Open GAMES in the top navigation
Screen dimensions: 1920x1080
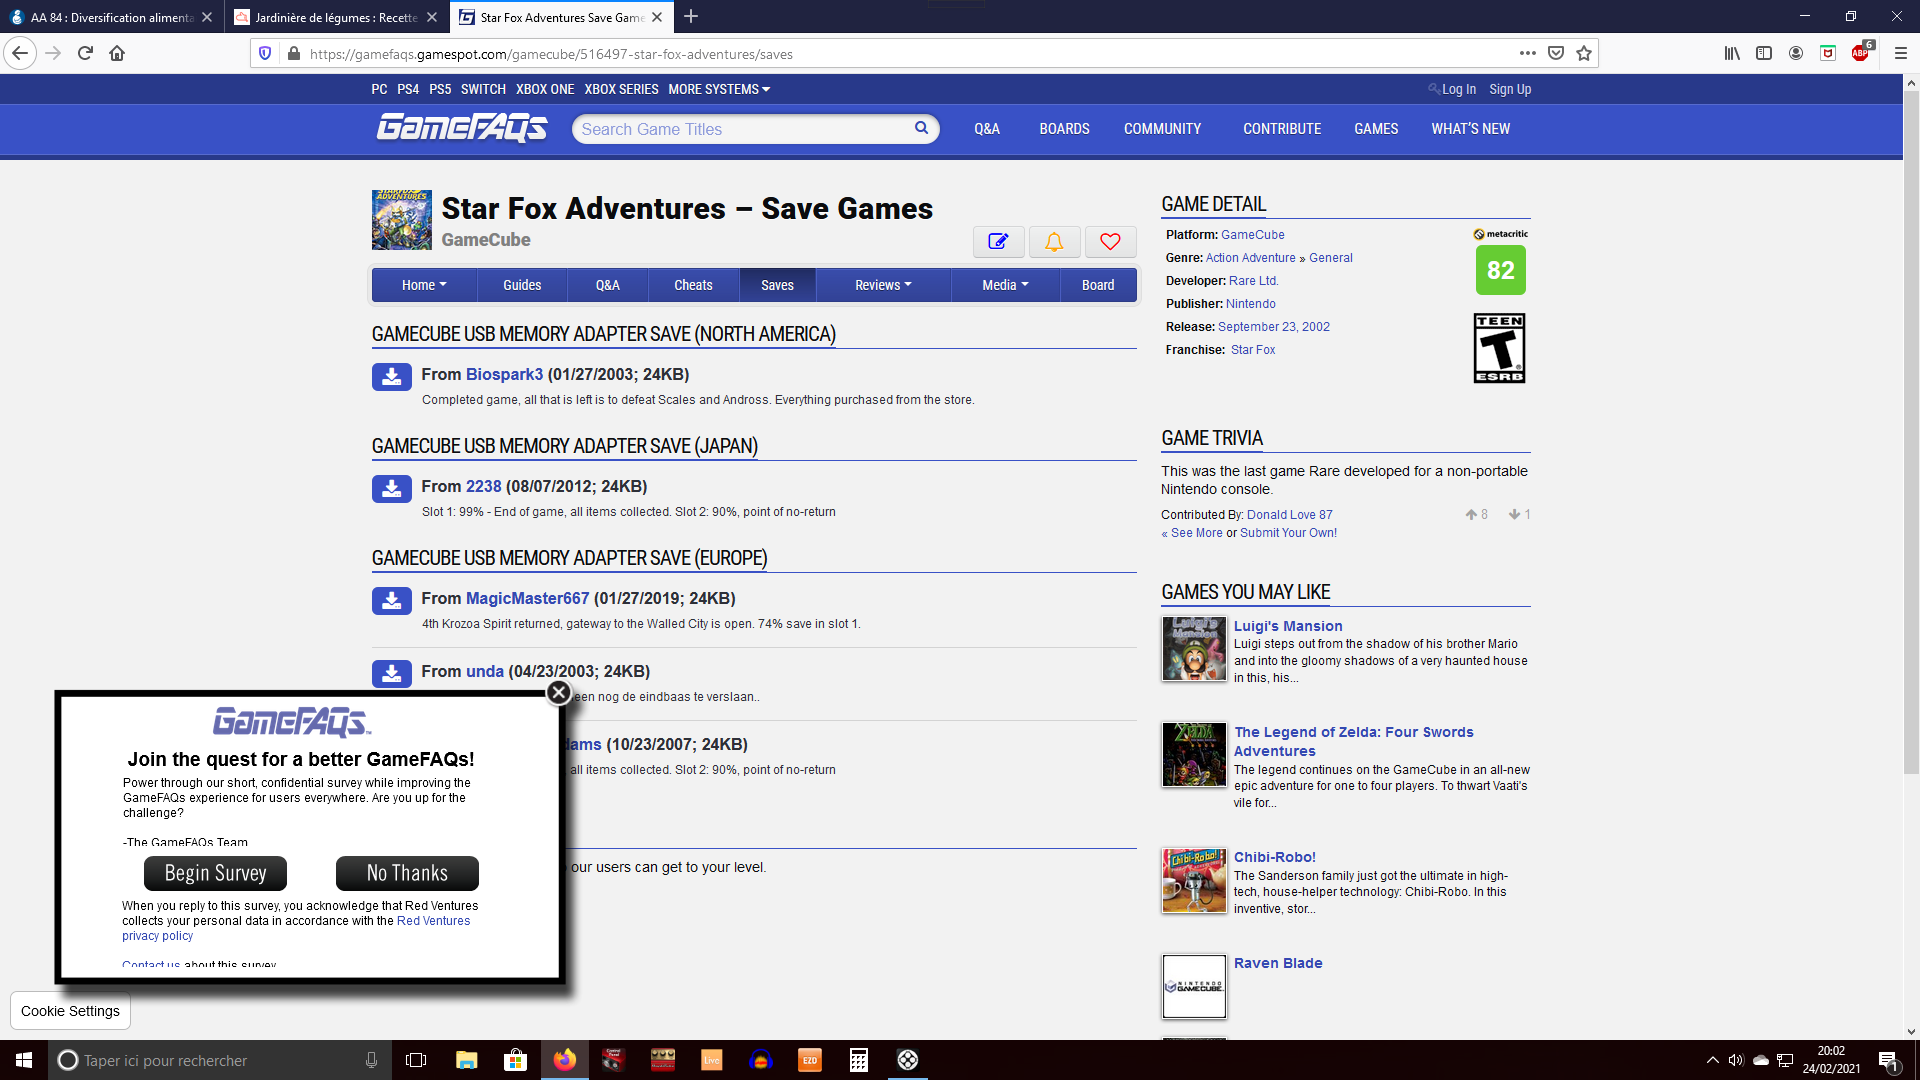(1376, 129)
